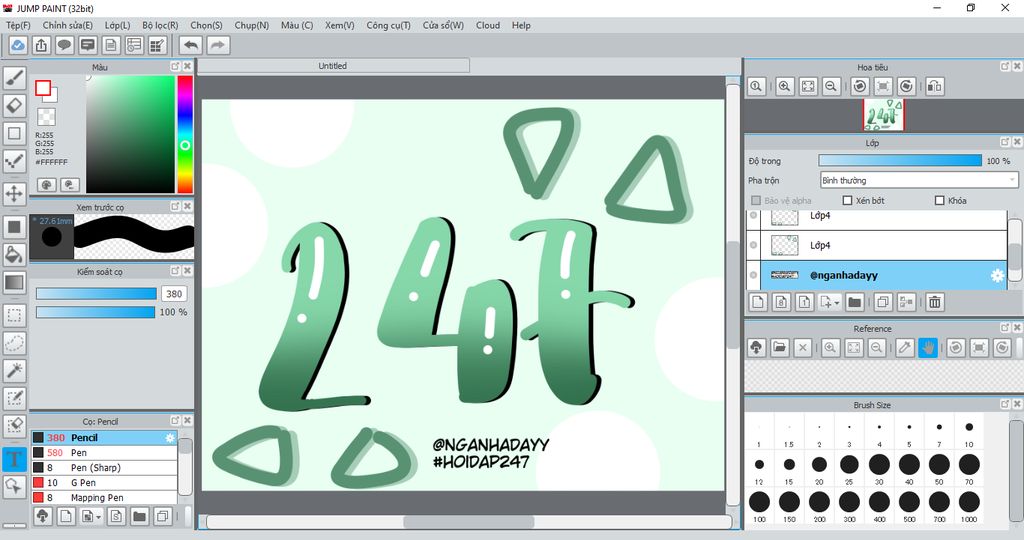Open the Cloud menu
Screen dimensions: 1024x540
point(488,25)
